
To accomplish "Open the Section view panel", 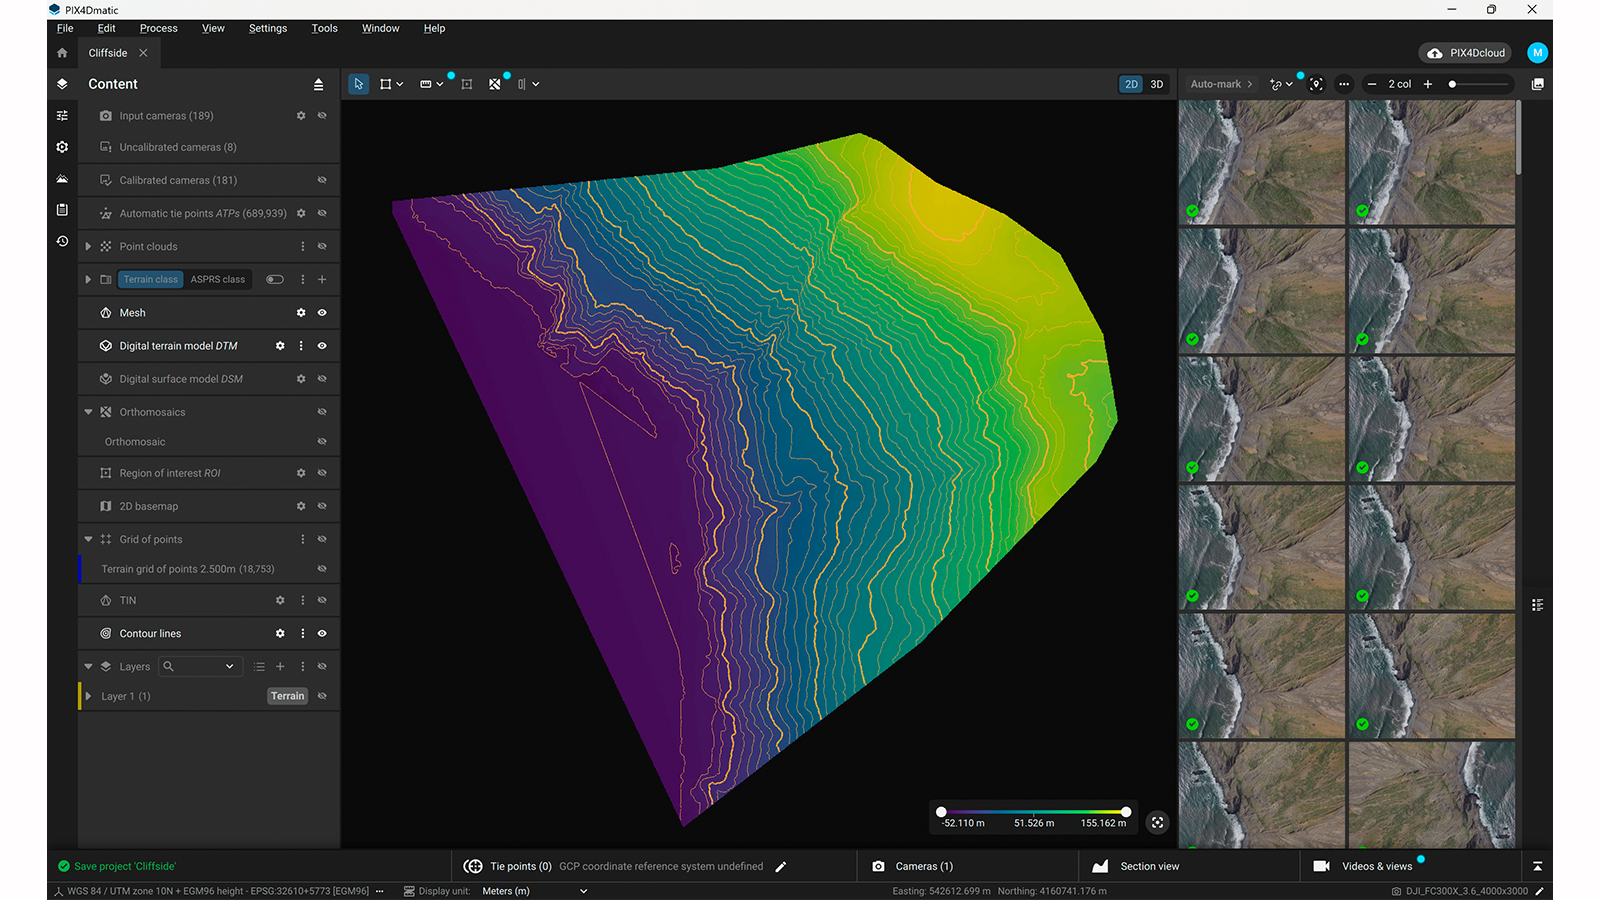I will pos(1149,866).
